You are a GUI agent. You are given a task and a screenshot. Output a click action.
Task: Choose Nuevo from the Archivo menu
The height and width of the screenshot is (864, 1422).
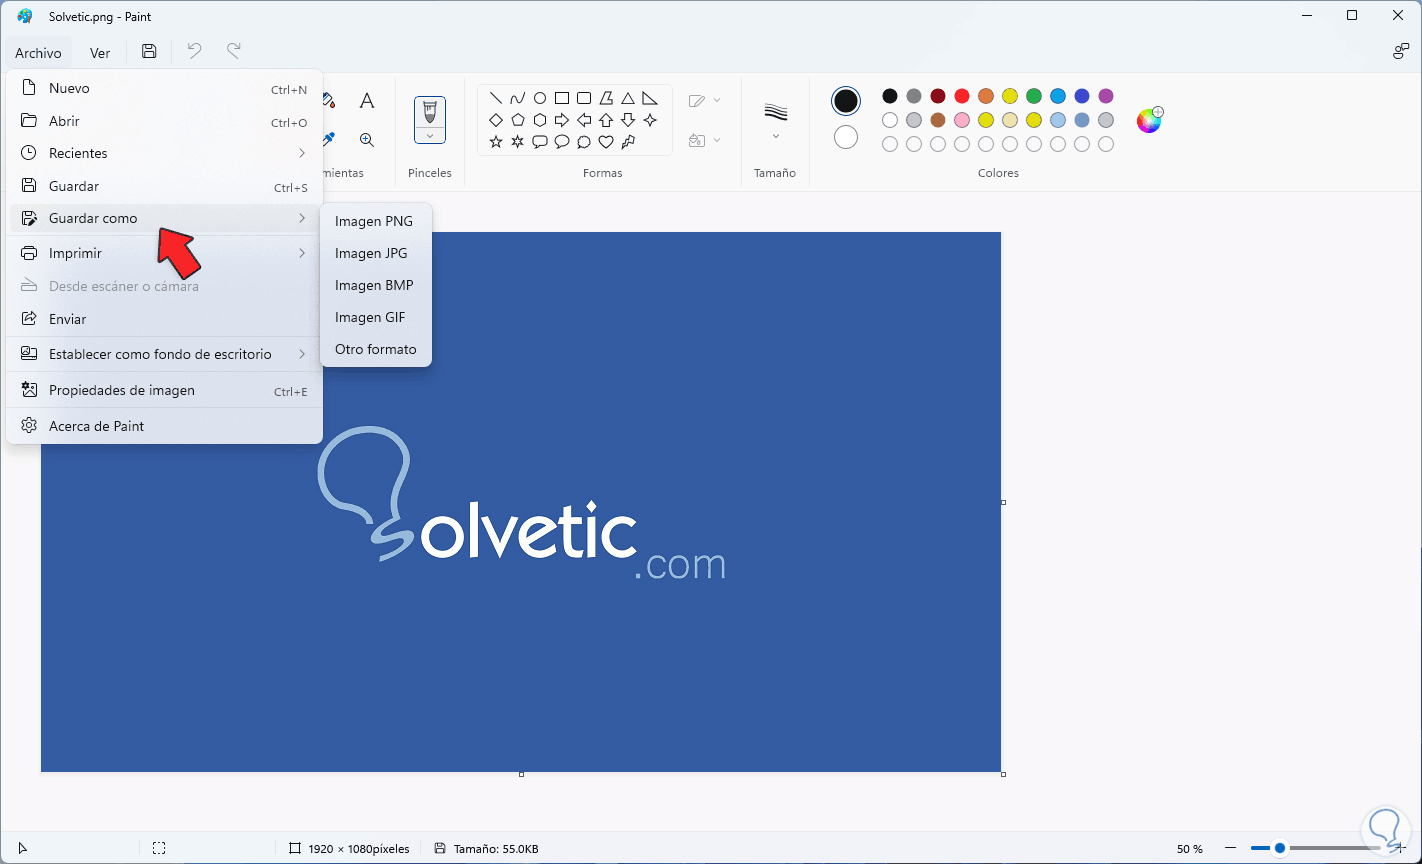coord(164,89)
